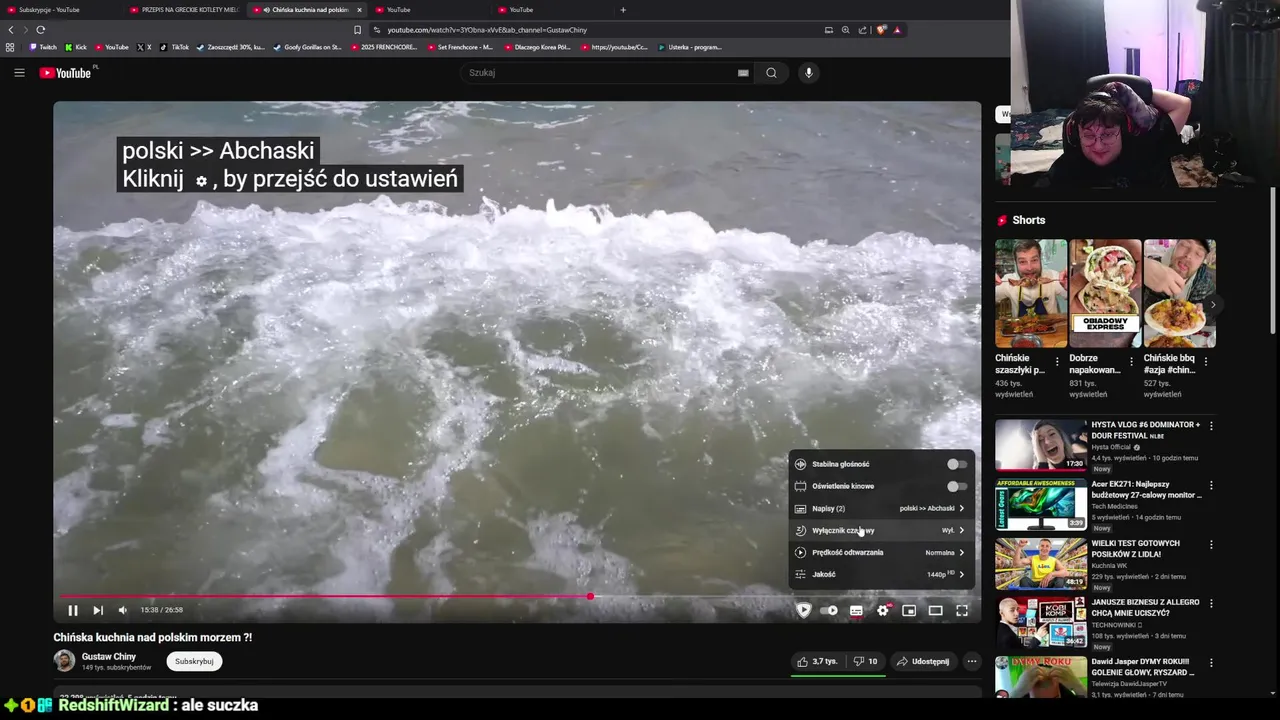Start voice search with microphone
Screen dimensions: 1280x720
point(809,73)
